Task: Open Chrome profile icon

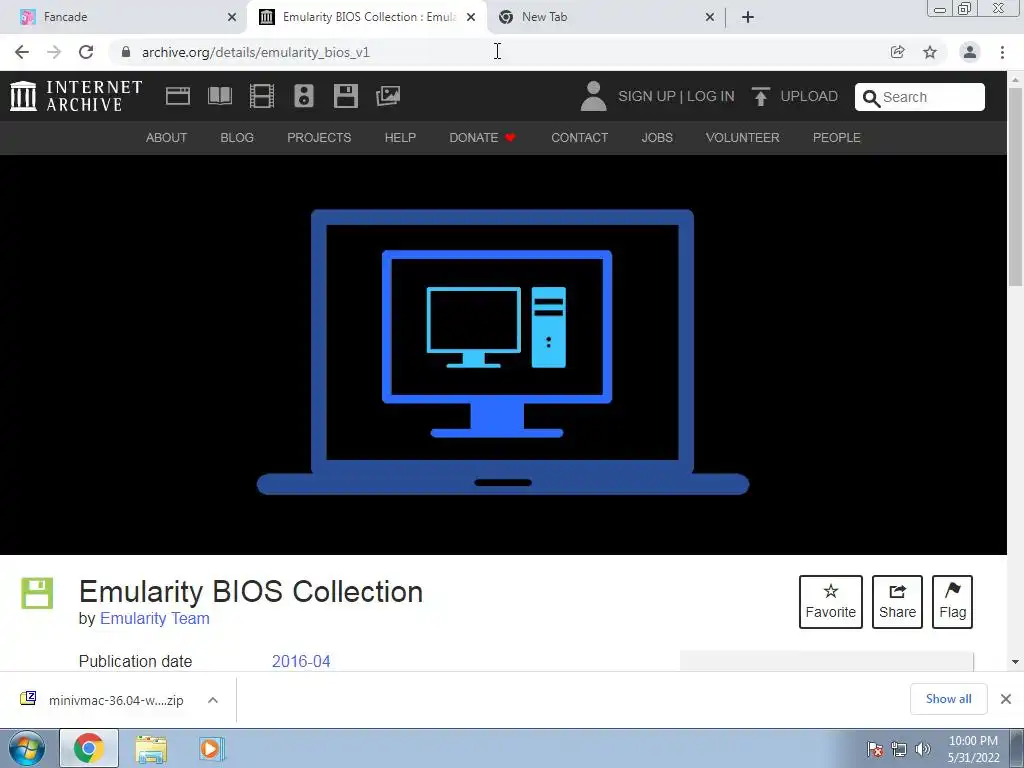Action: (970, 52)
